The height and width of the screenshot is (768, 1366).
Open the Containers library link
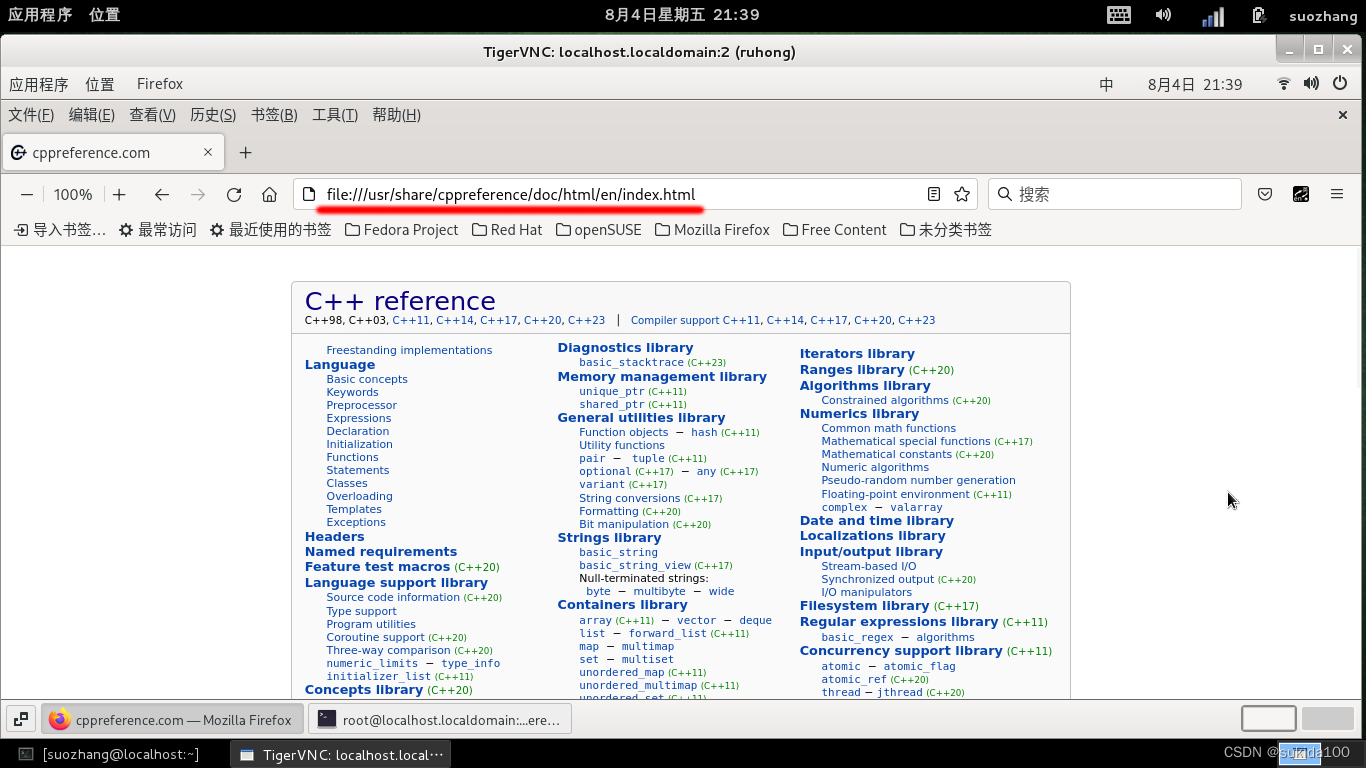tap(622, 604)
